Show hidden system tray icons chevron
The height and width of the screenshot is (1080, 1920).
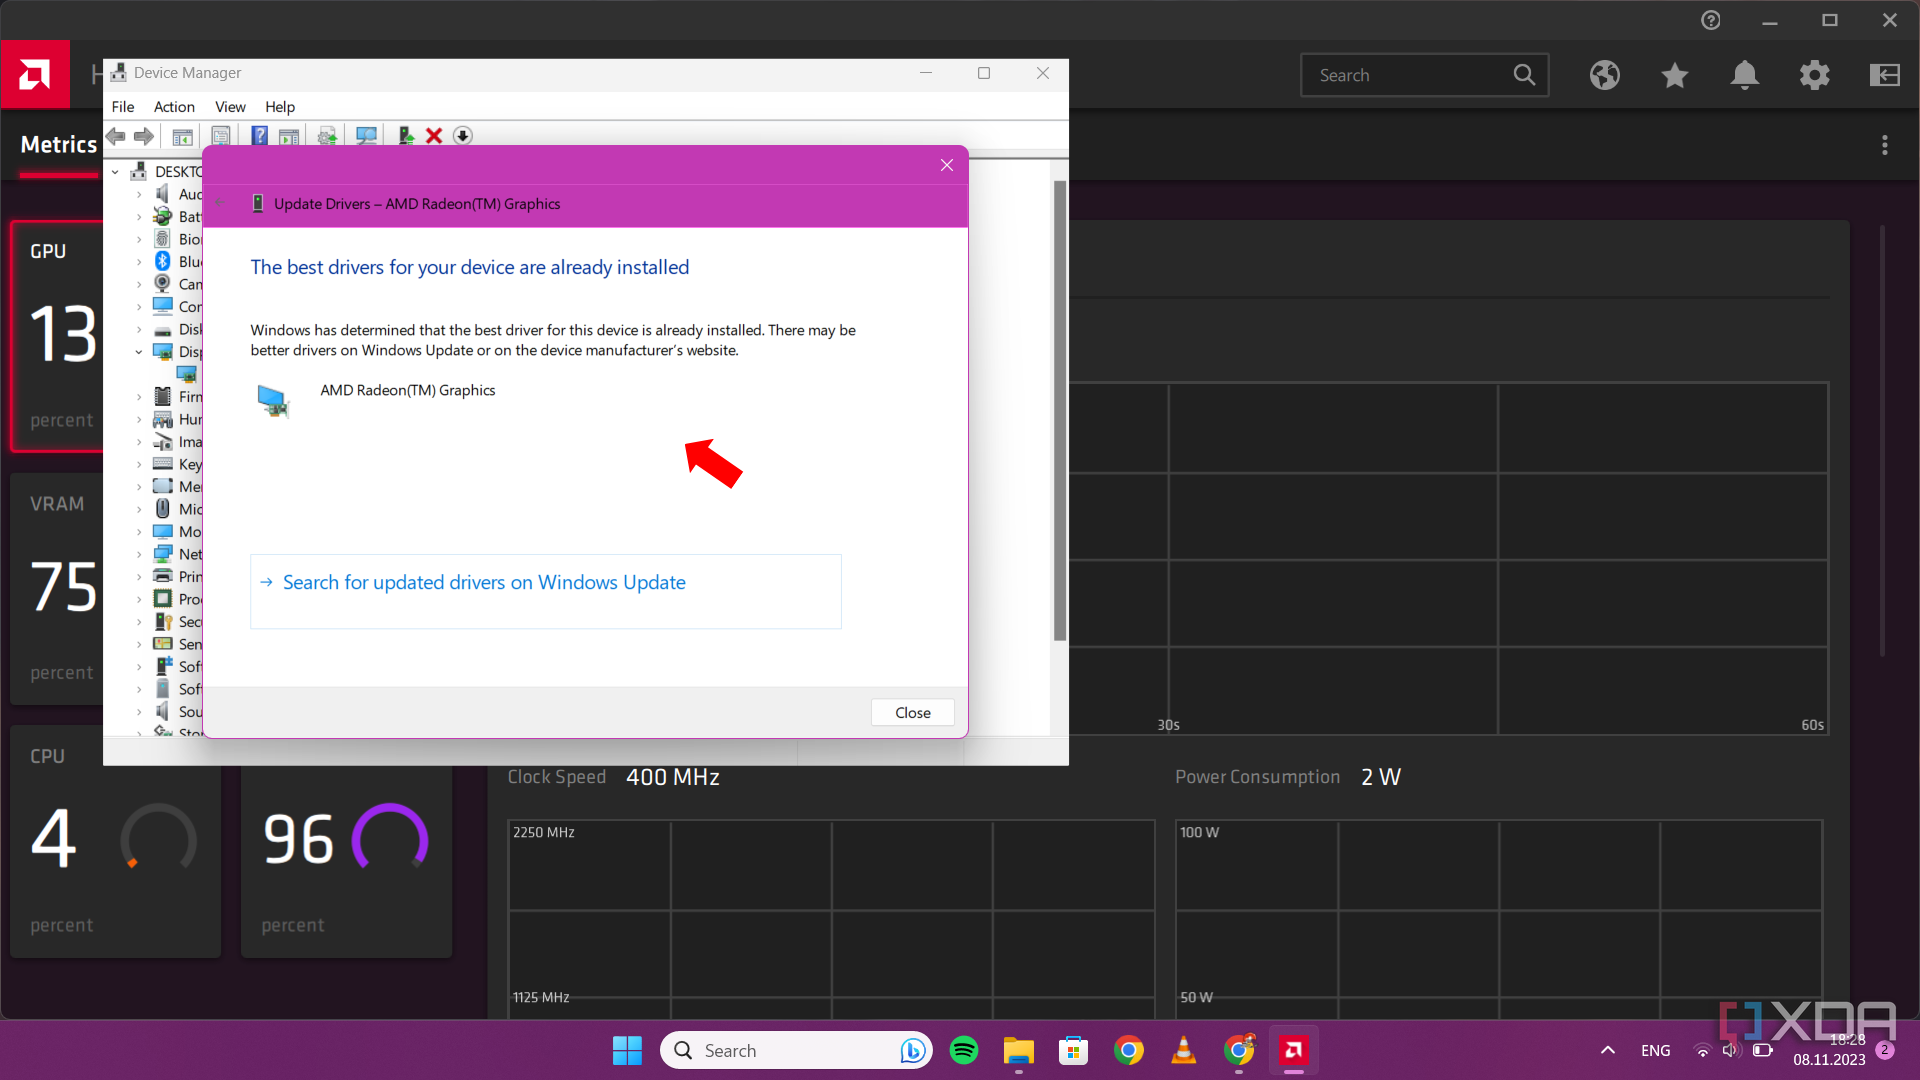(1607, 1050)
